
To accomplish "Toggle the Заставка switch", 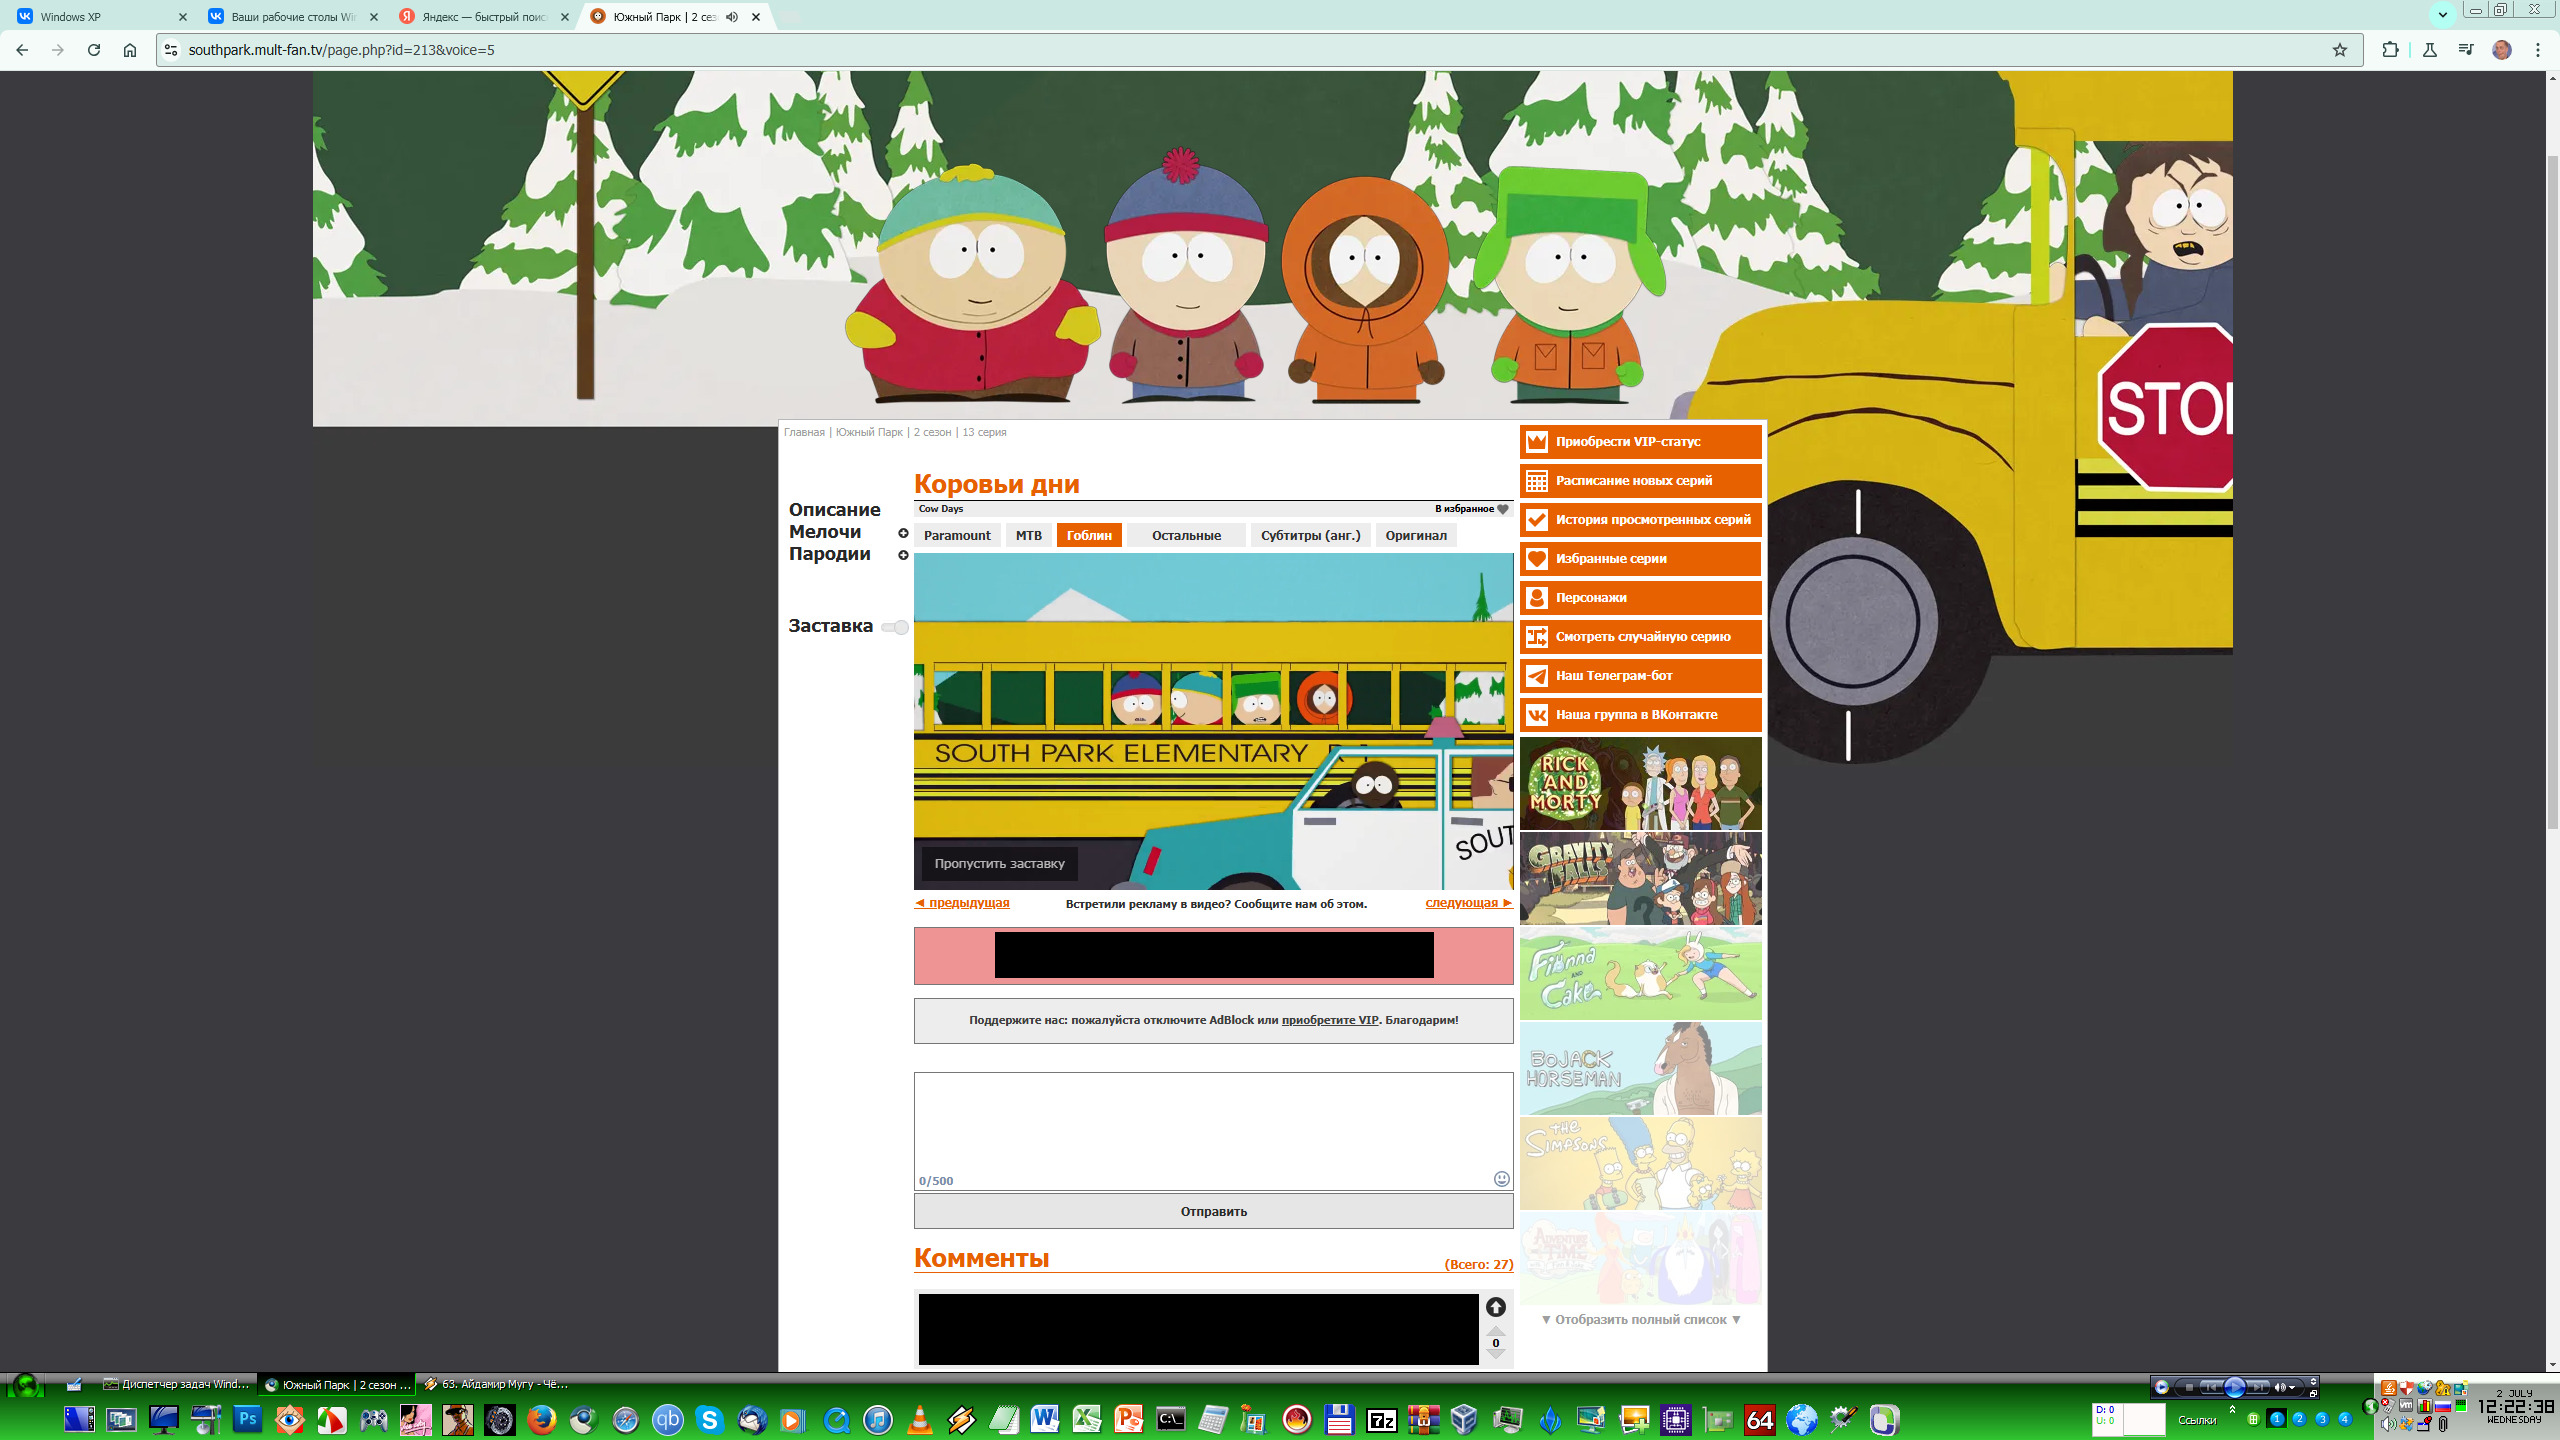I will (x=896, y=627).
